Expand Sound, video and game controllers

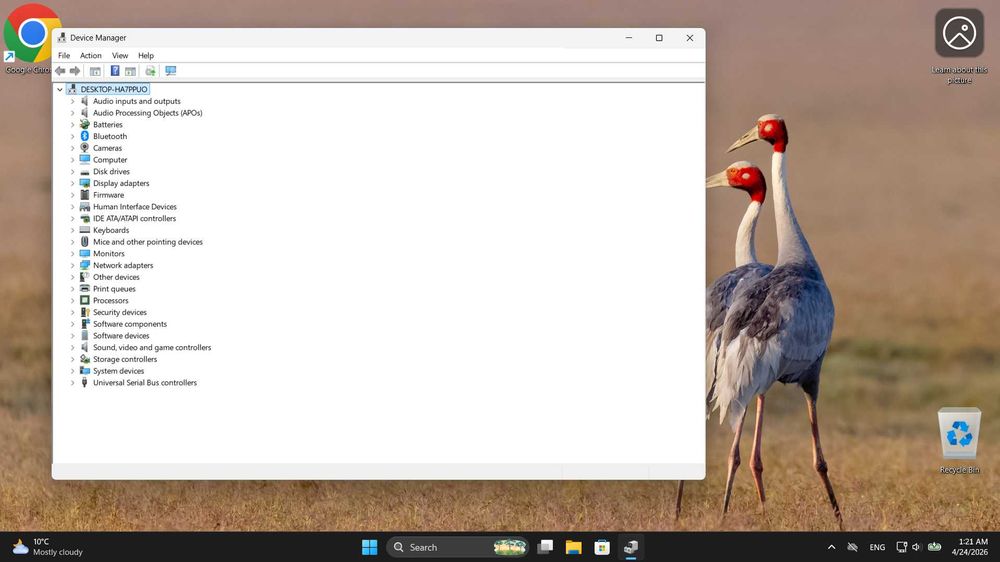coord(72,348)
